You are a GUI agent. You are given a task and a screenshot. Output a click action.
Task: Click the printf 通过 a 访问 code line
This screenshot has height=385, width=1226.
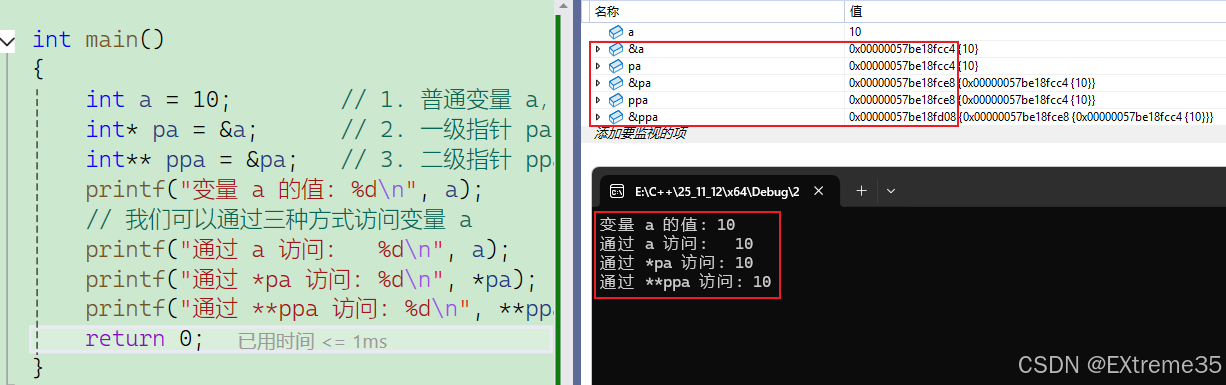click(x=298, y=249)
